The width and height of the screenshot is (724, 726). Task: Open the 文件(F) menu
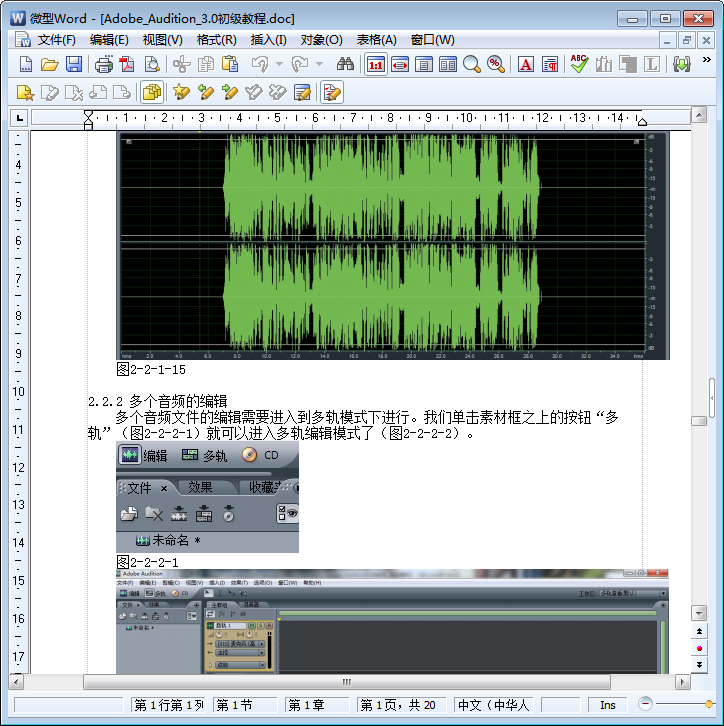click(x=56, y=40)
